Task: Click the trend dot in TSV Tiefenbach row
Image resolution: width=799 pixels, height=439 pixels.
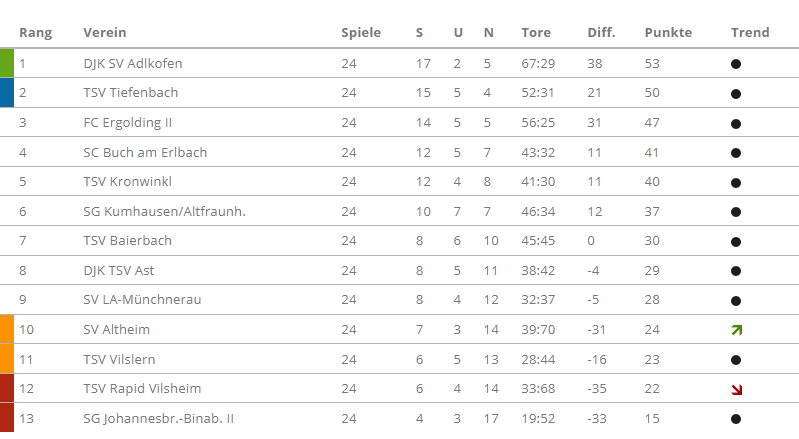Action: pos(736,94)
